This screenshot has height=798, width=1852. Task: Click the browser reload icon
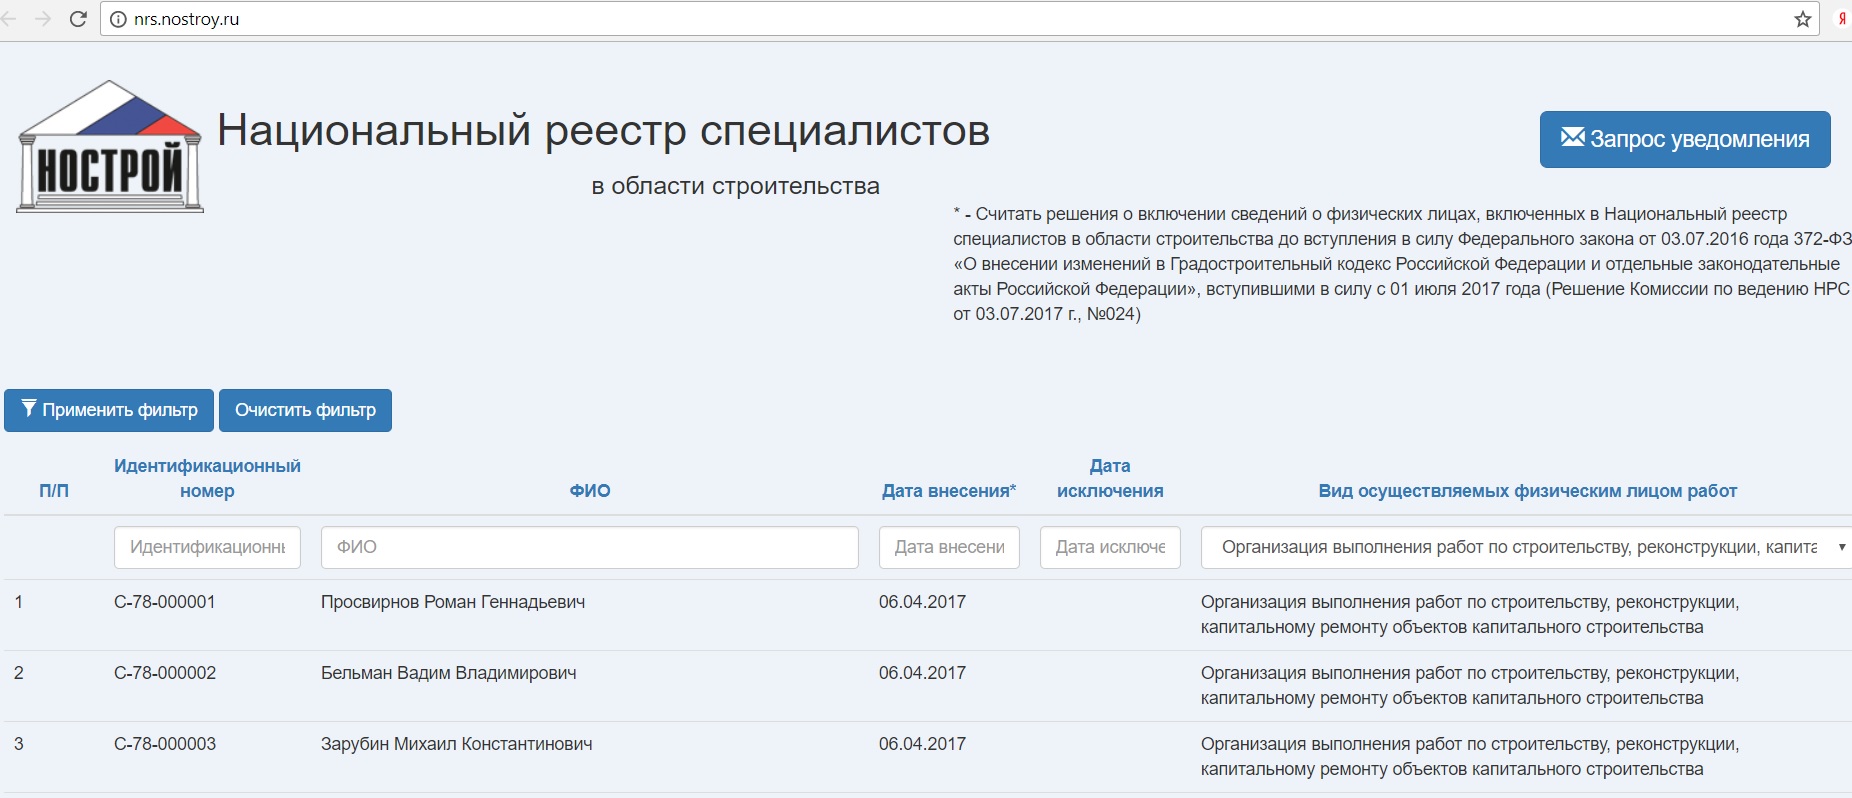coord(78,19)
